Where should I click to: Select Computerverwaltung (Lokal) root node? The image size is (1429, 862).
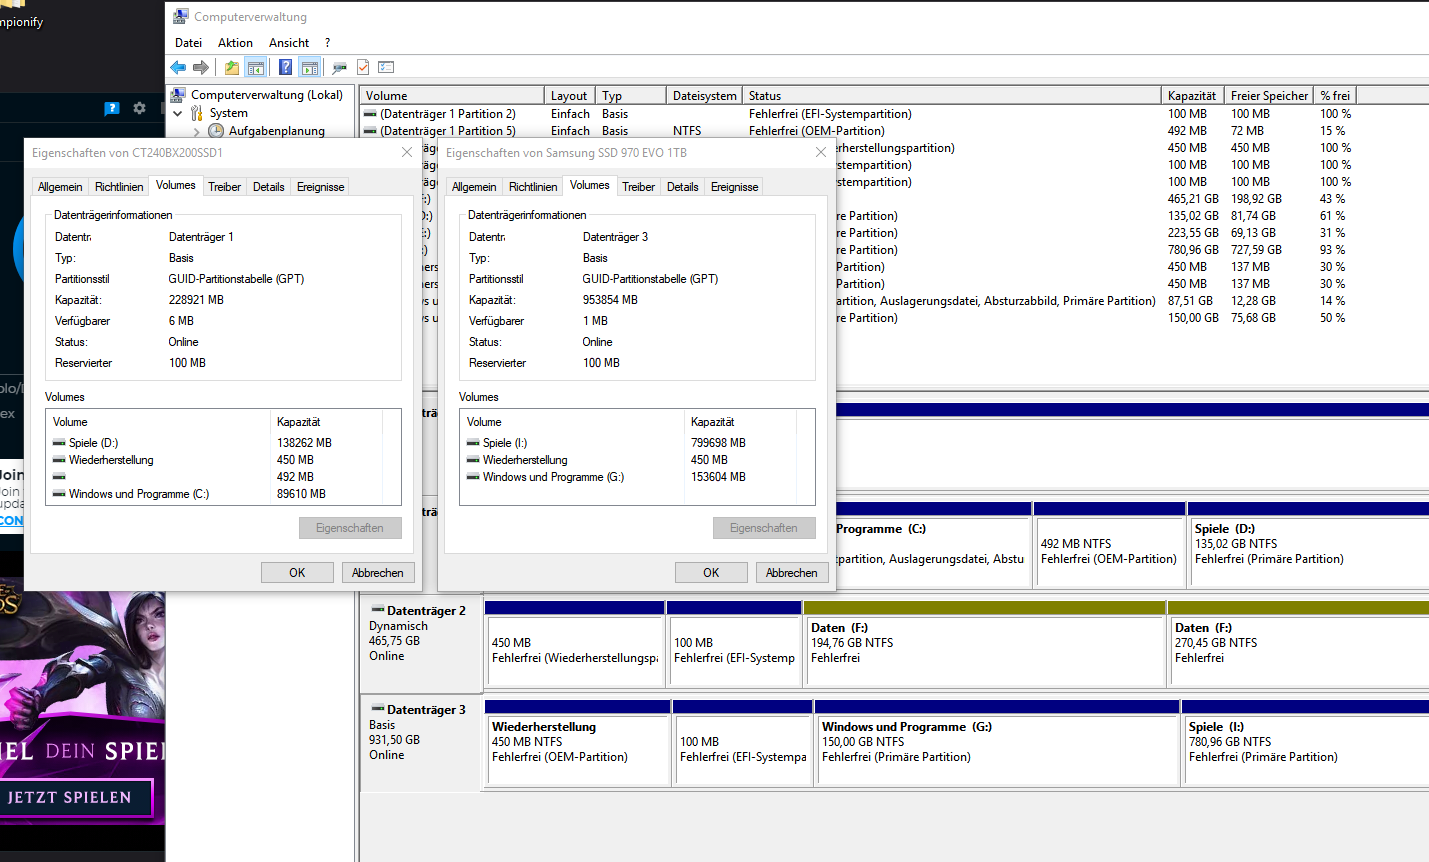pos(266,95)
